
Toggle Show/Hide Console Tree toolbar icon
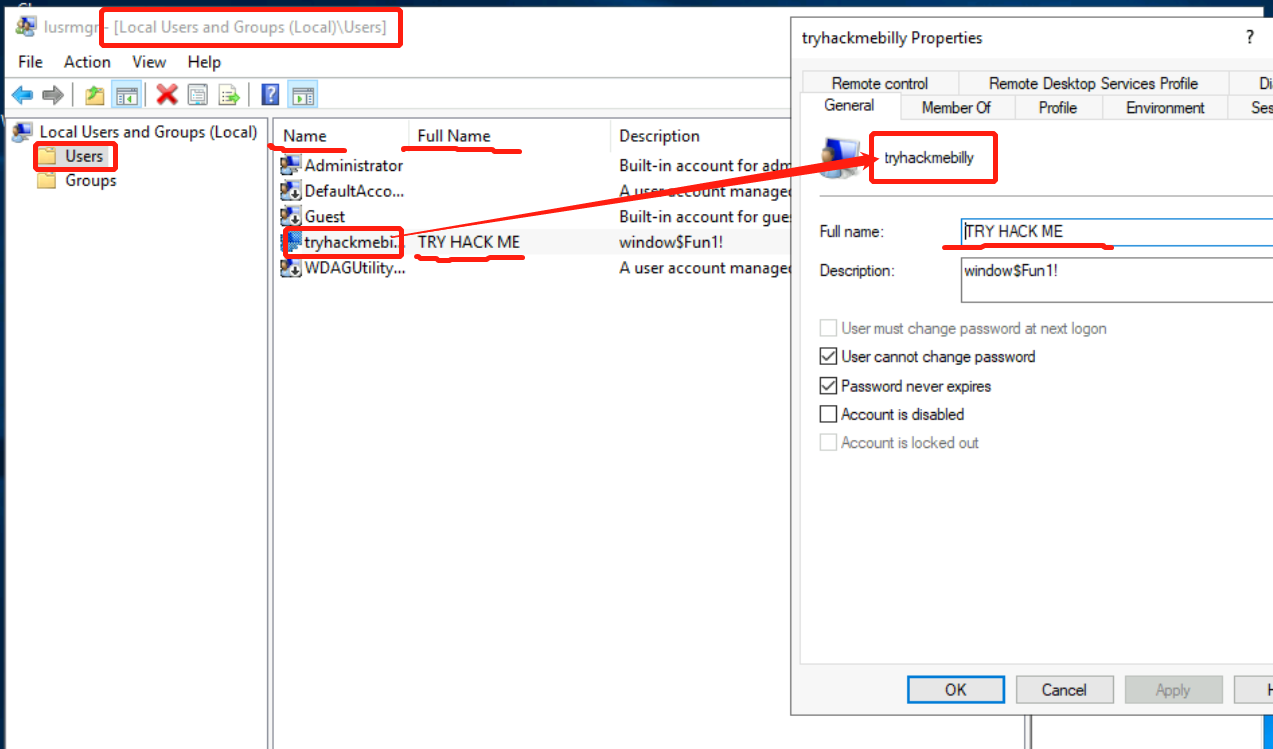click(126, 95)
